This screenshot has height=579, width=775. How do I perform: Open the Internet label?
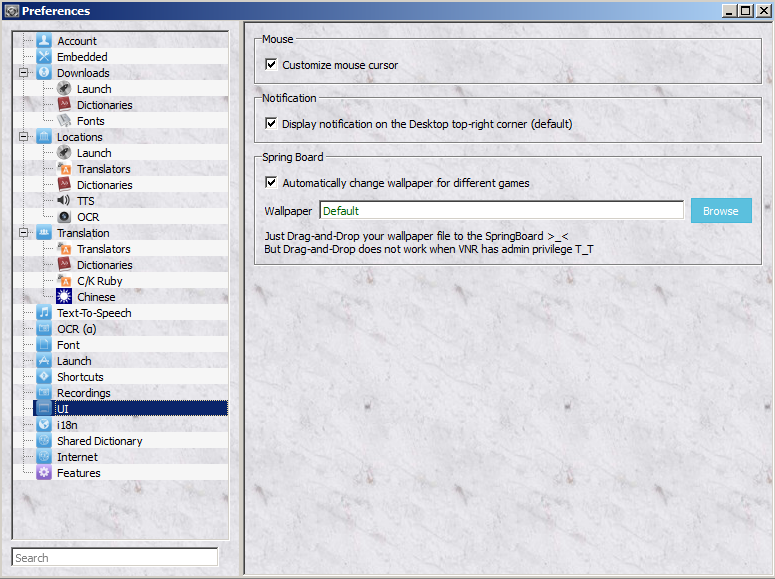point(77,457)
